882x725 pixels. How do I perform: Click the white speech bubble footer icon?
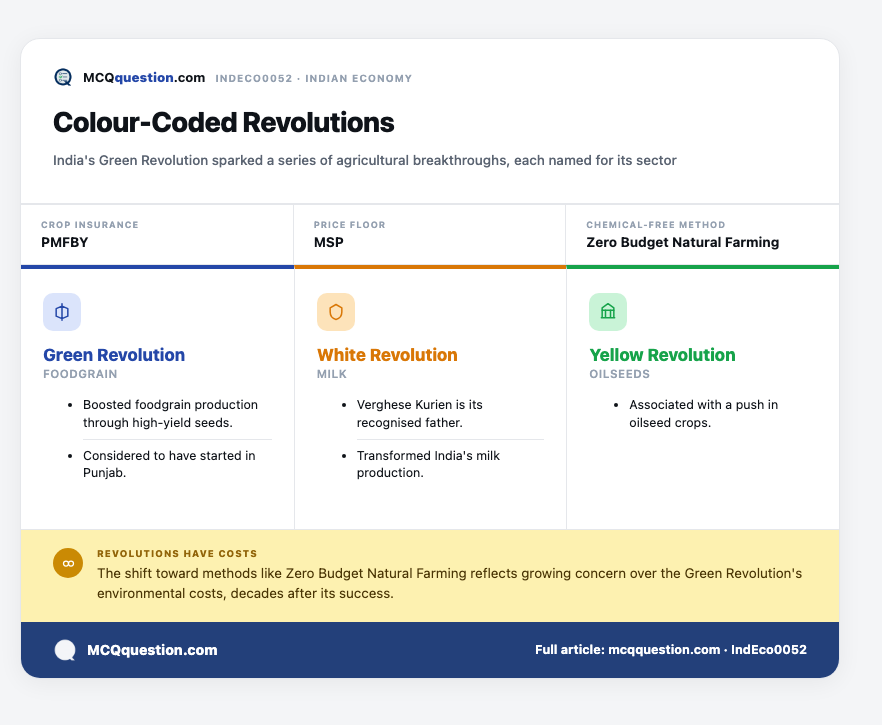pos(65,650)
